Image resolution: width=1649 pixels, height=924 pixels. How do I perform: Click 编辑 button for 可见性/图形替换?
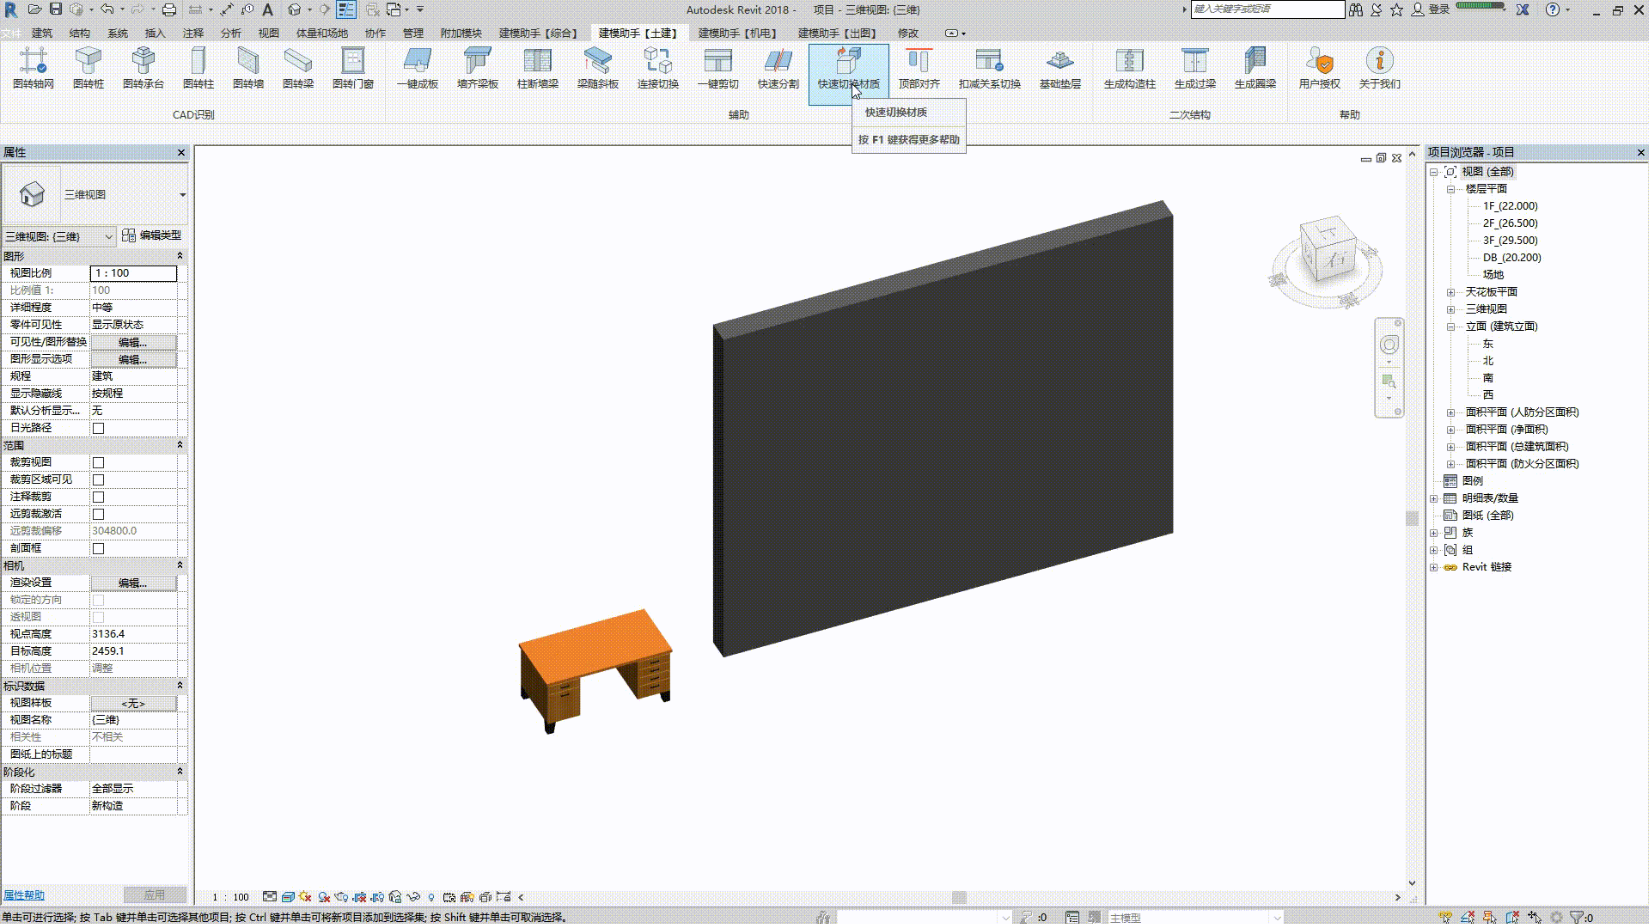point(133,342)
